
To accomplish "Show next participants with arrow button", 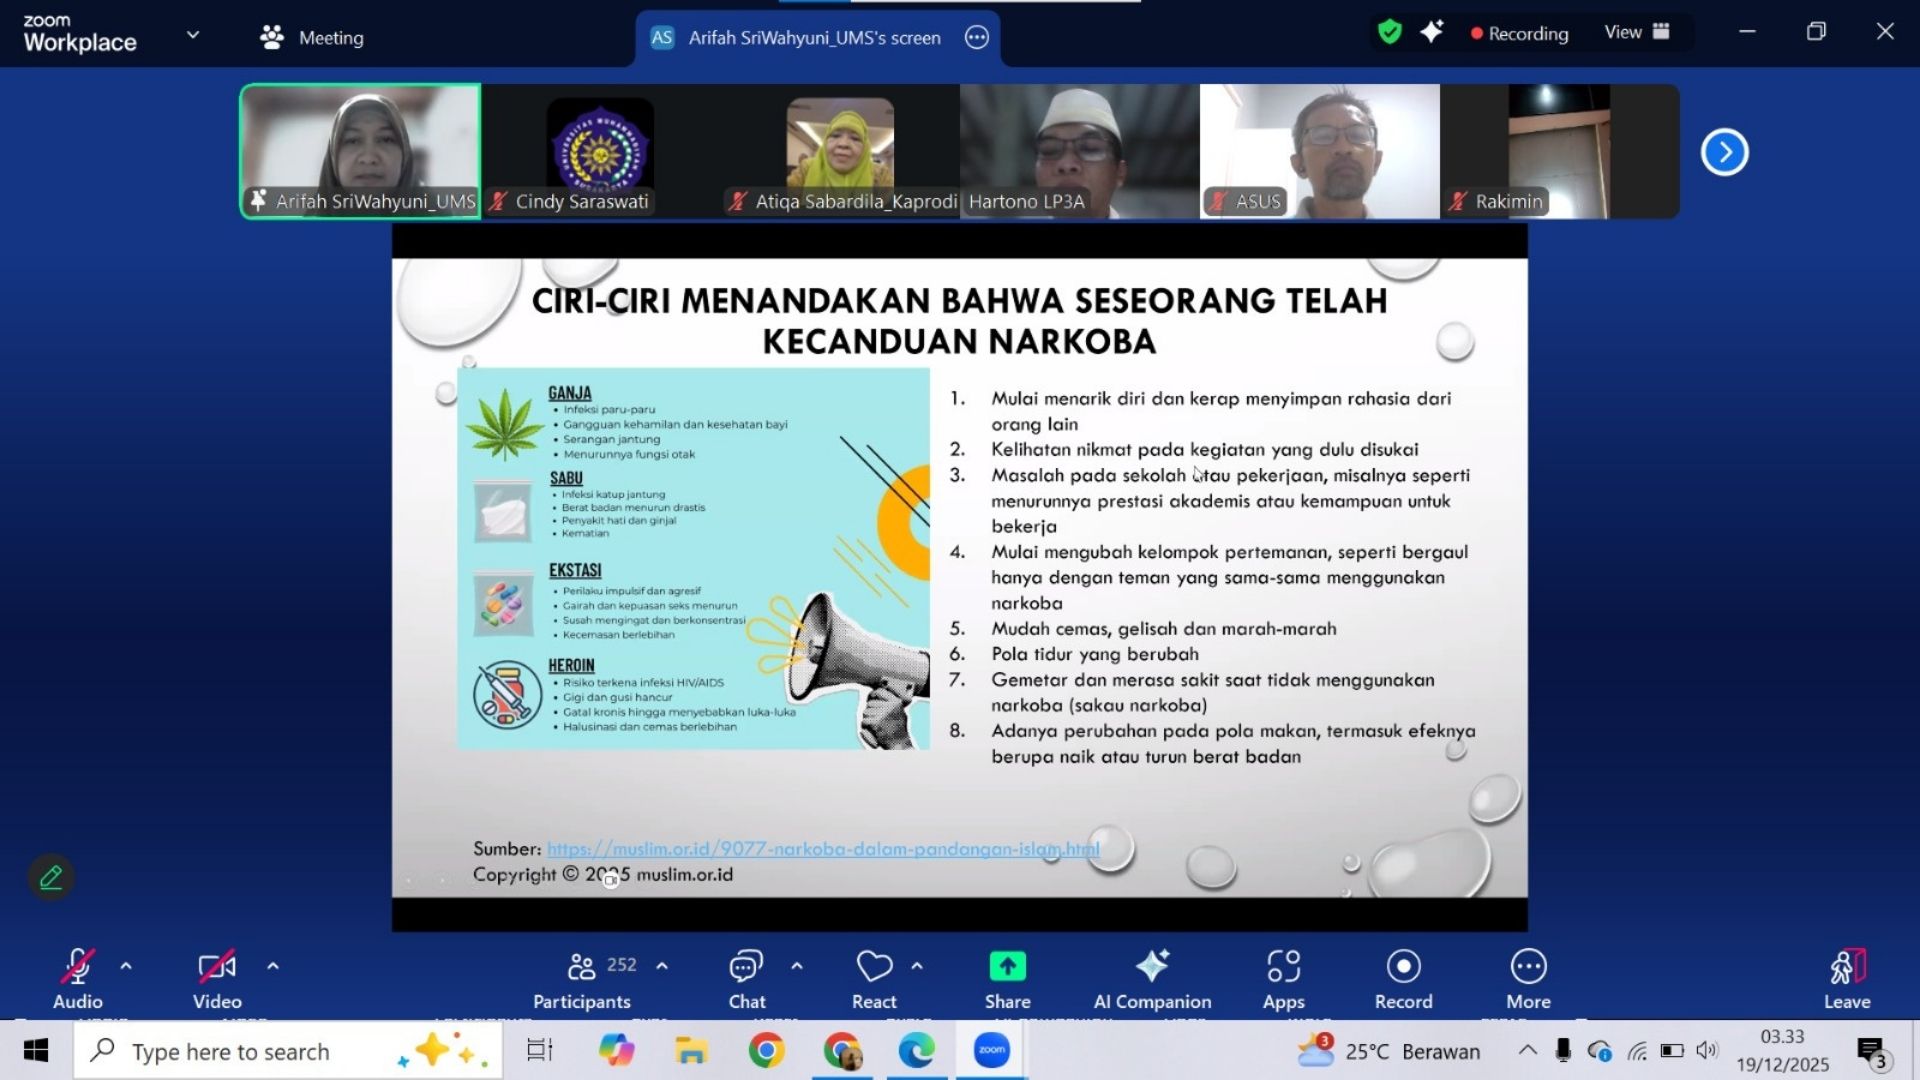I will [1724, 152].
